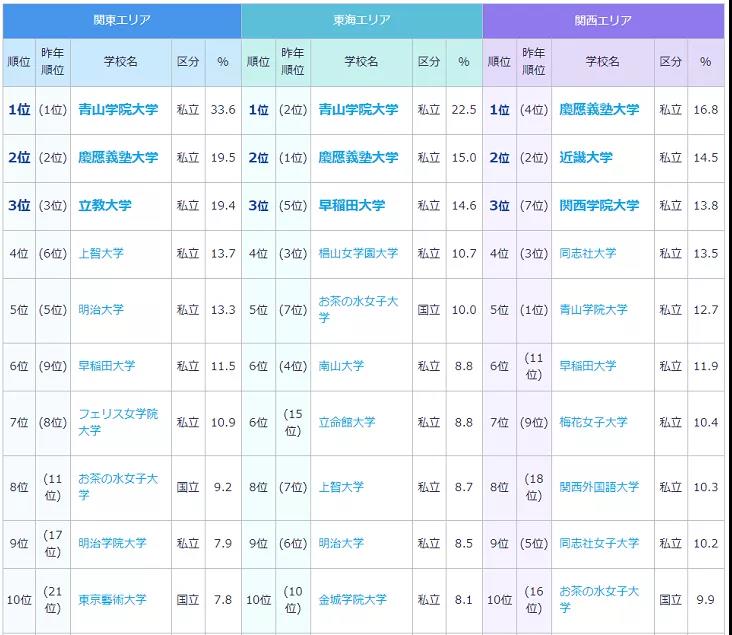The image size is (732, 635).
Task: Click the 椙山女学園大学 link
Action: coord(359,254)
